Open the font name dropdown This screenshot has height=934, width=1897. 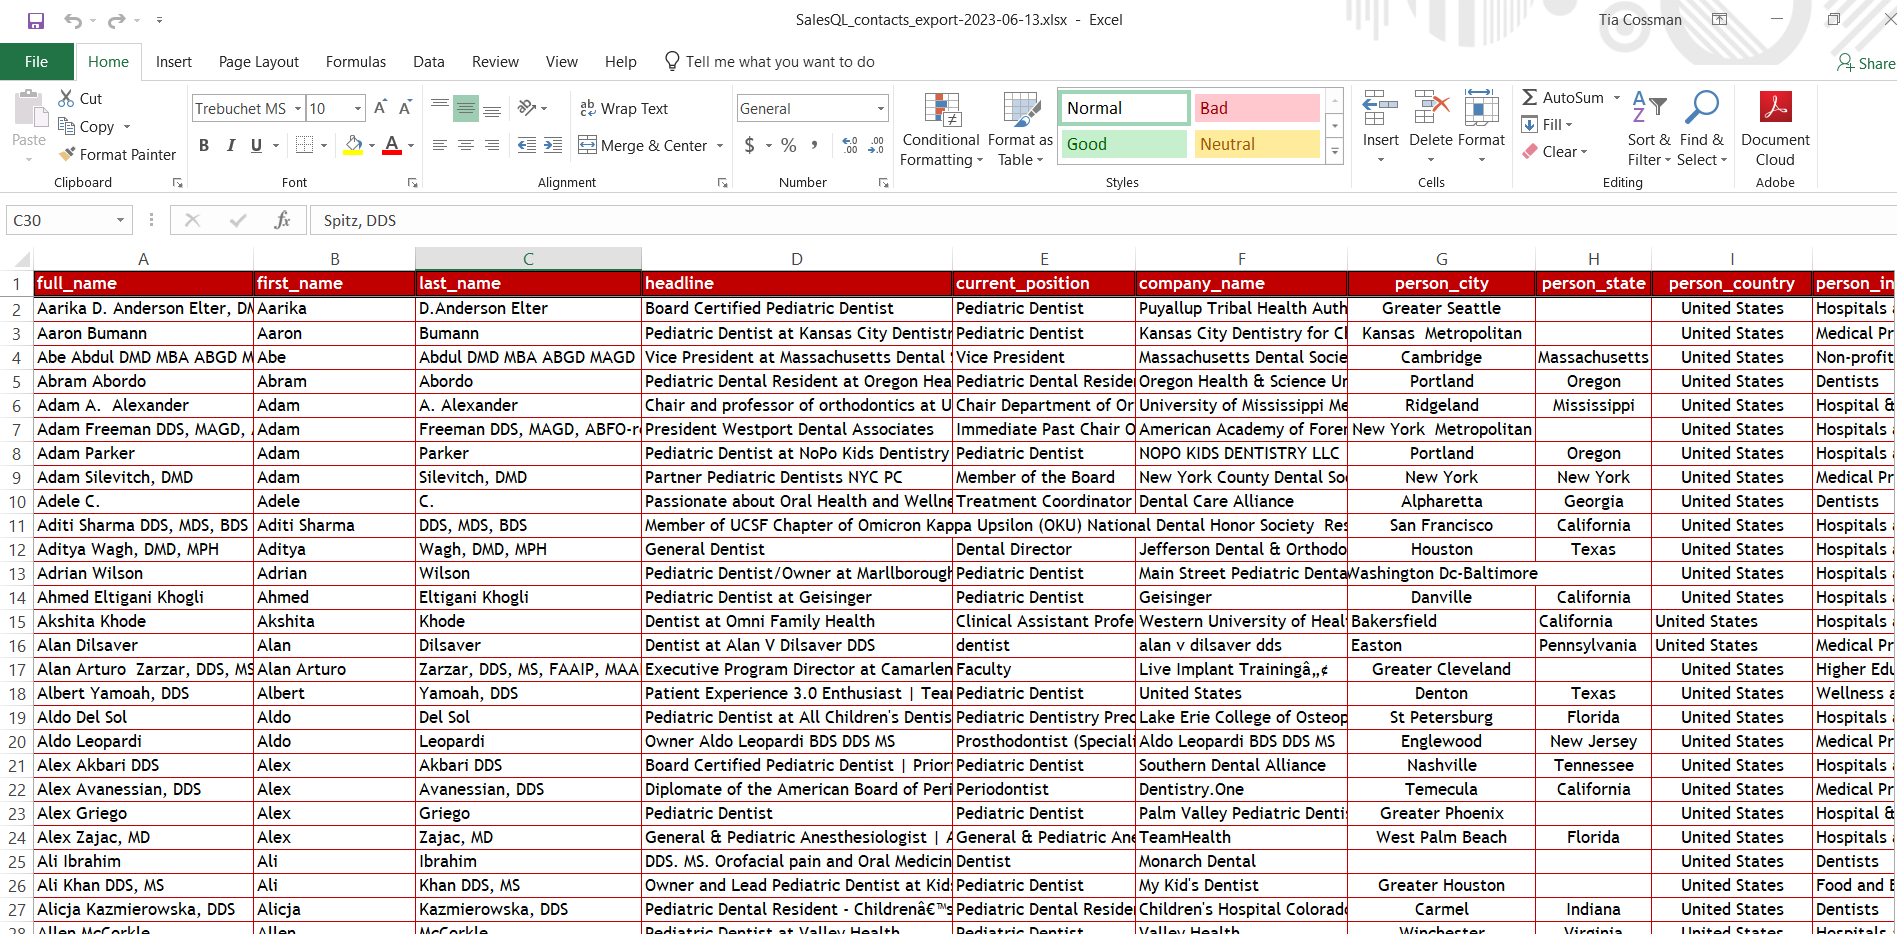[298, 108]
